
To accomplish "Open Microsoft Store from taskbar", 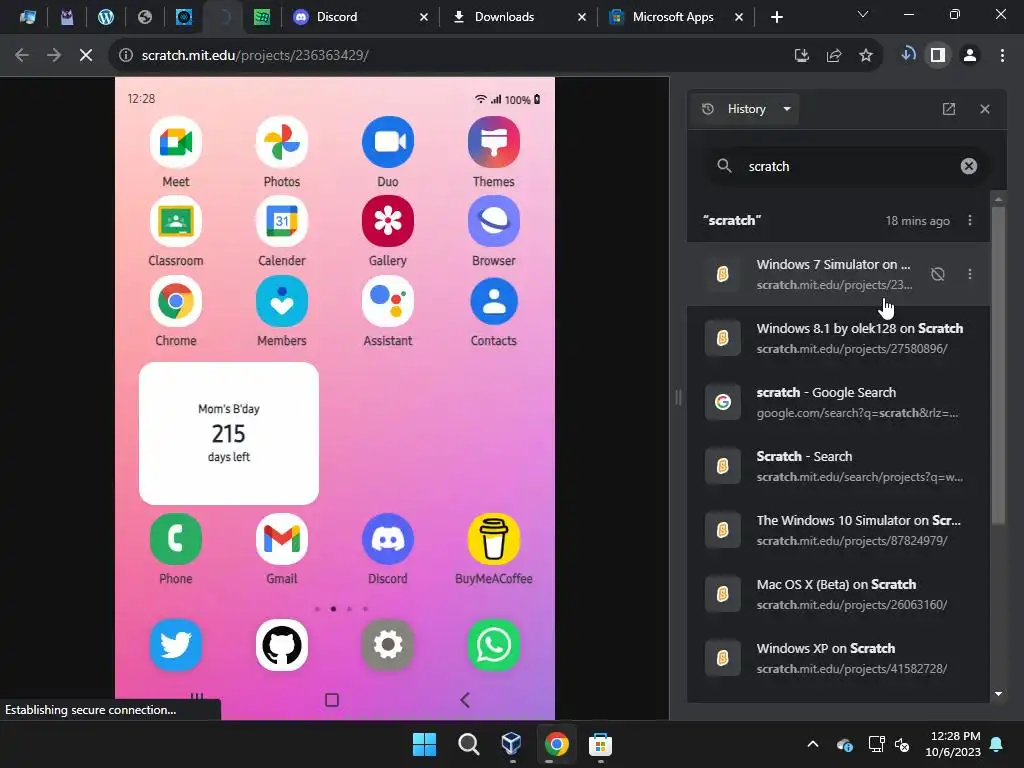I will coord(600,744).
